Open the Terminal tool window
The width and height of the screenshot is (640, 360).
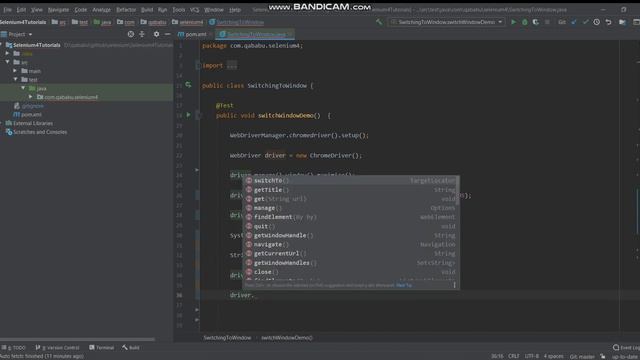tap(102, 347)
